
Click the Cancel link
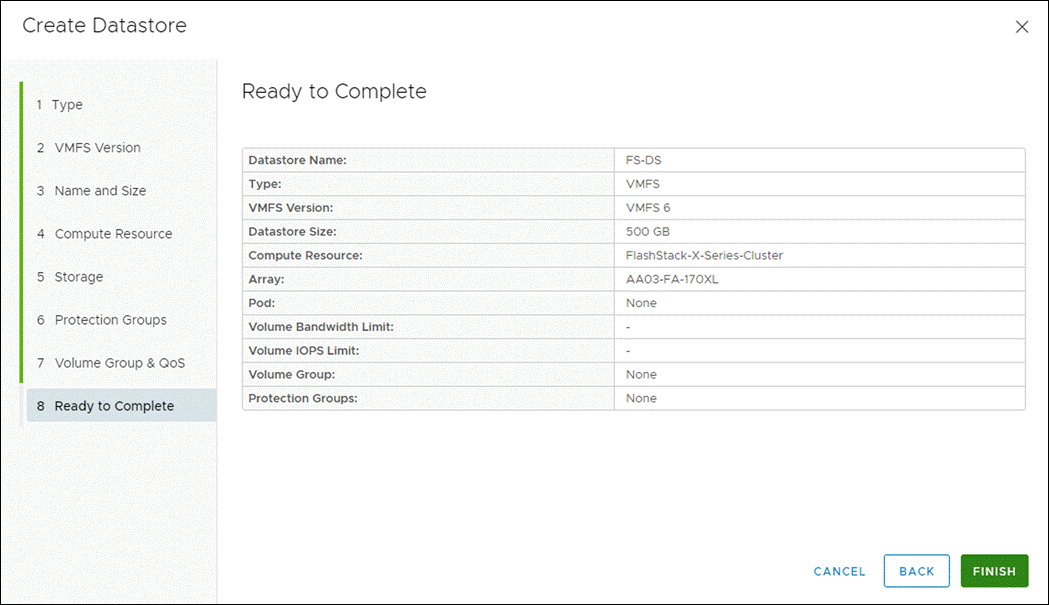click(838, 571)
